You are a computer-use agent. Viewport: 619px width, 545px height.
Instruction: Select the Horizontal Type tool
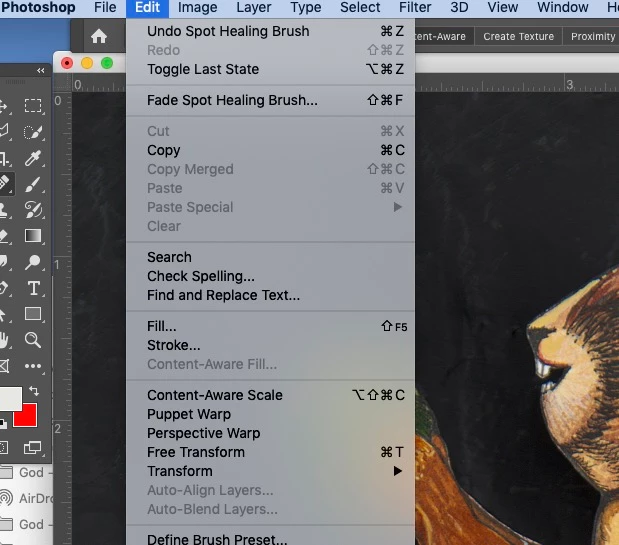click(x=34, y=288)
